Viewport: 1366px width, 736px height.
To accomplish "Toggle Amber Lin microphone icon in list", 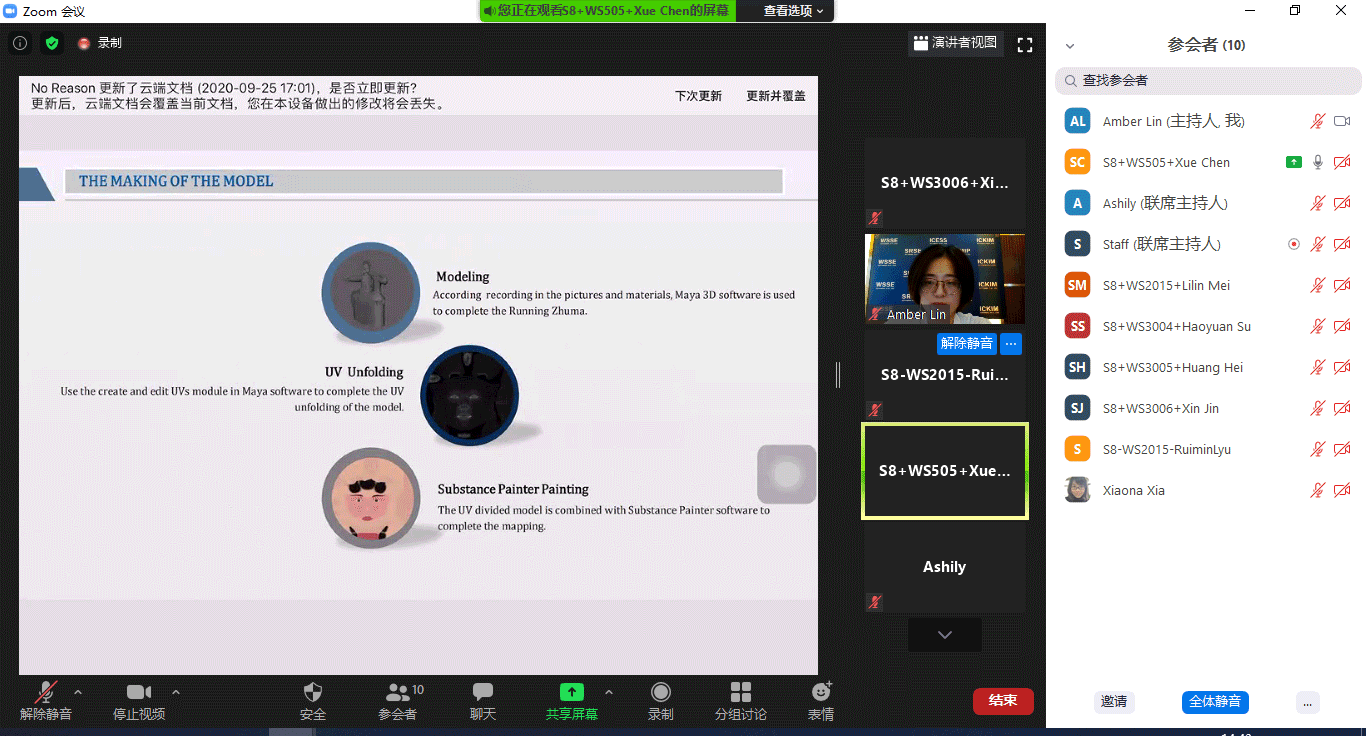I will tap(1318, 121).
